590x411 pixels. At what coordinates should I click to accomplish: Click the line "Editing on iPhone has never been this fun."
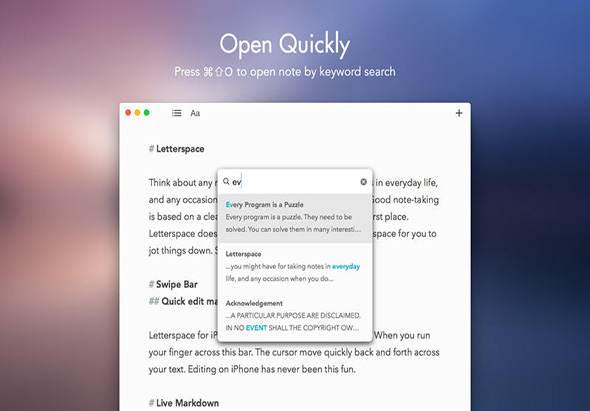point(272,369)
